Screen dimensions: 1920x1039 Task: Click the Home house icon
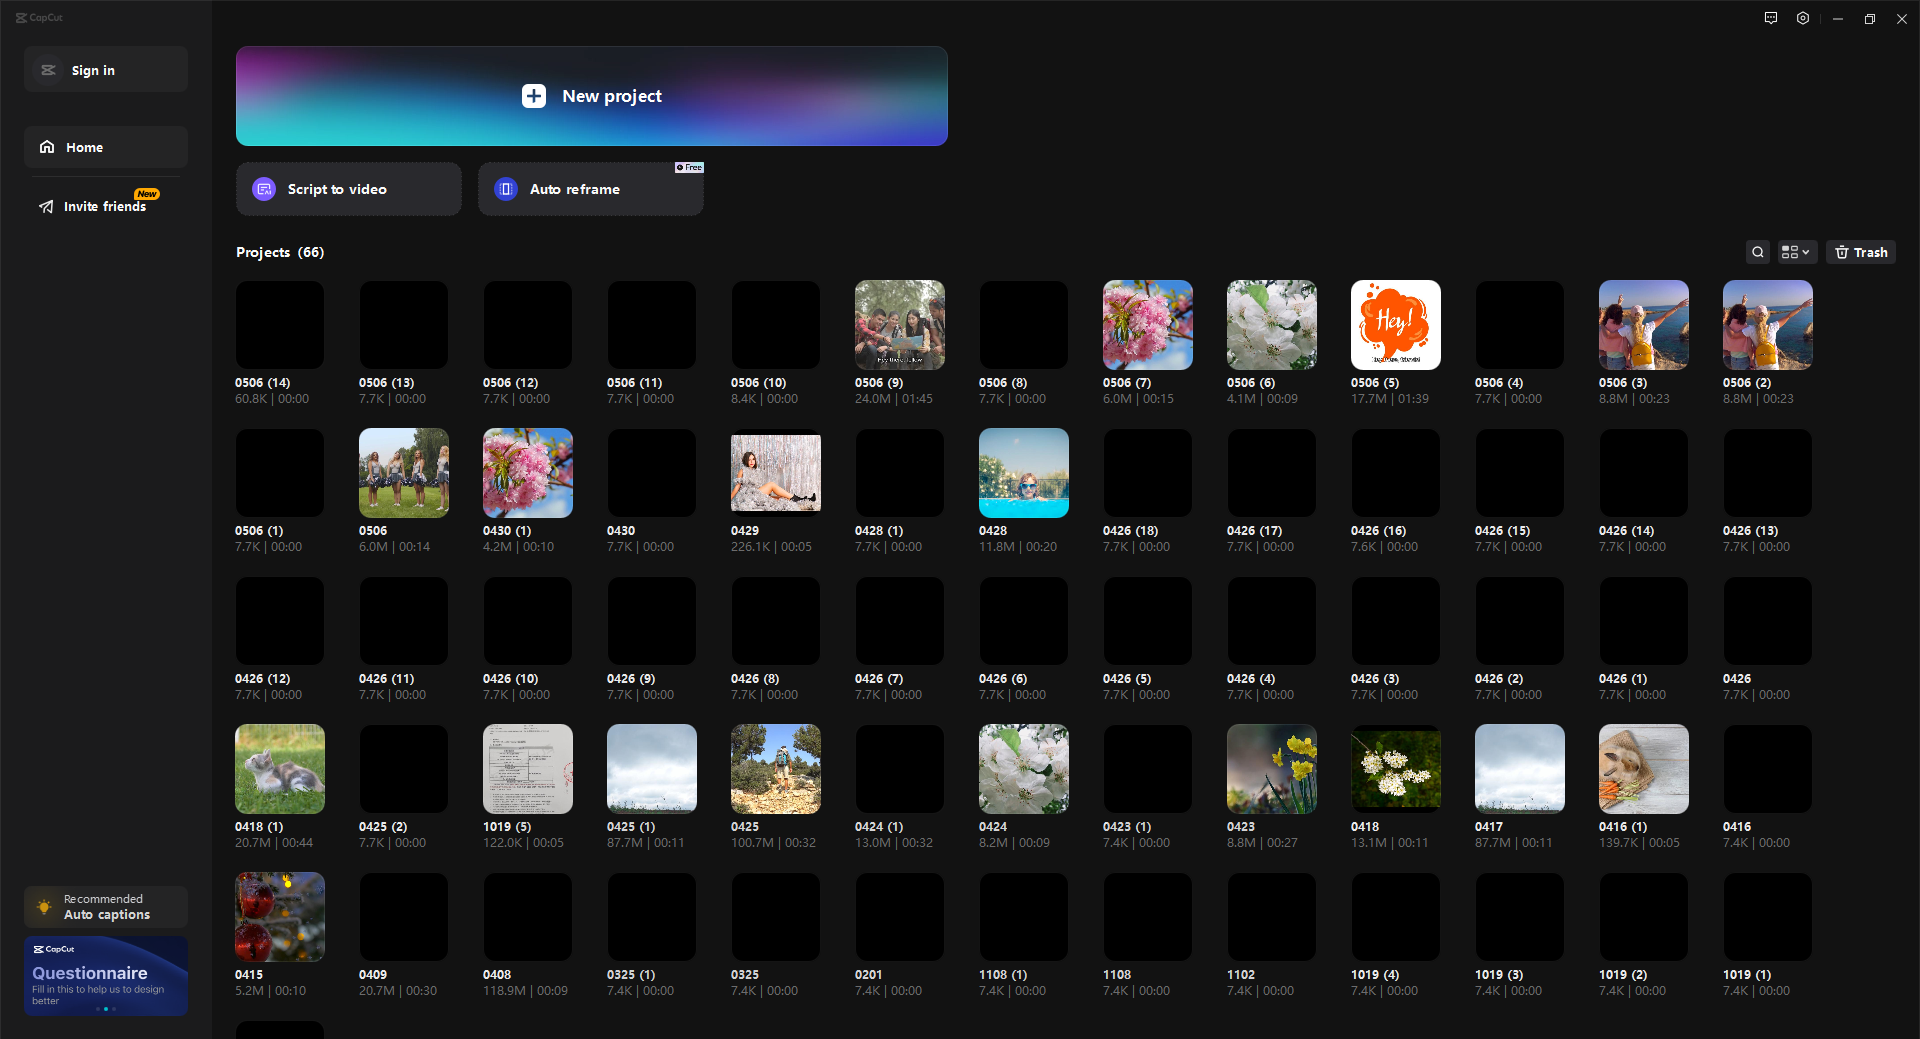click(x=47, y=147)
